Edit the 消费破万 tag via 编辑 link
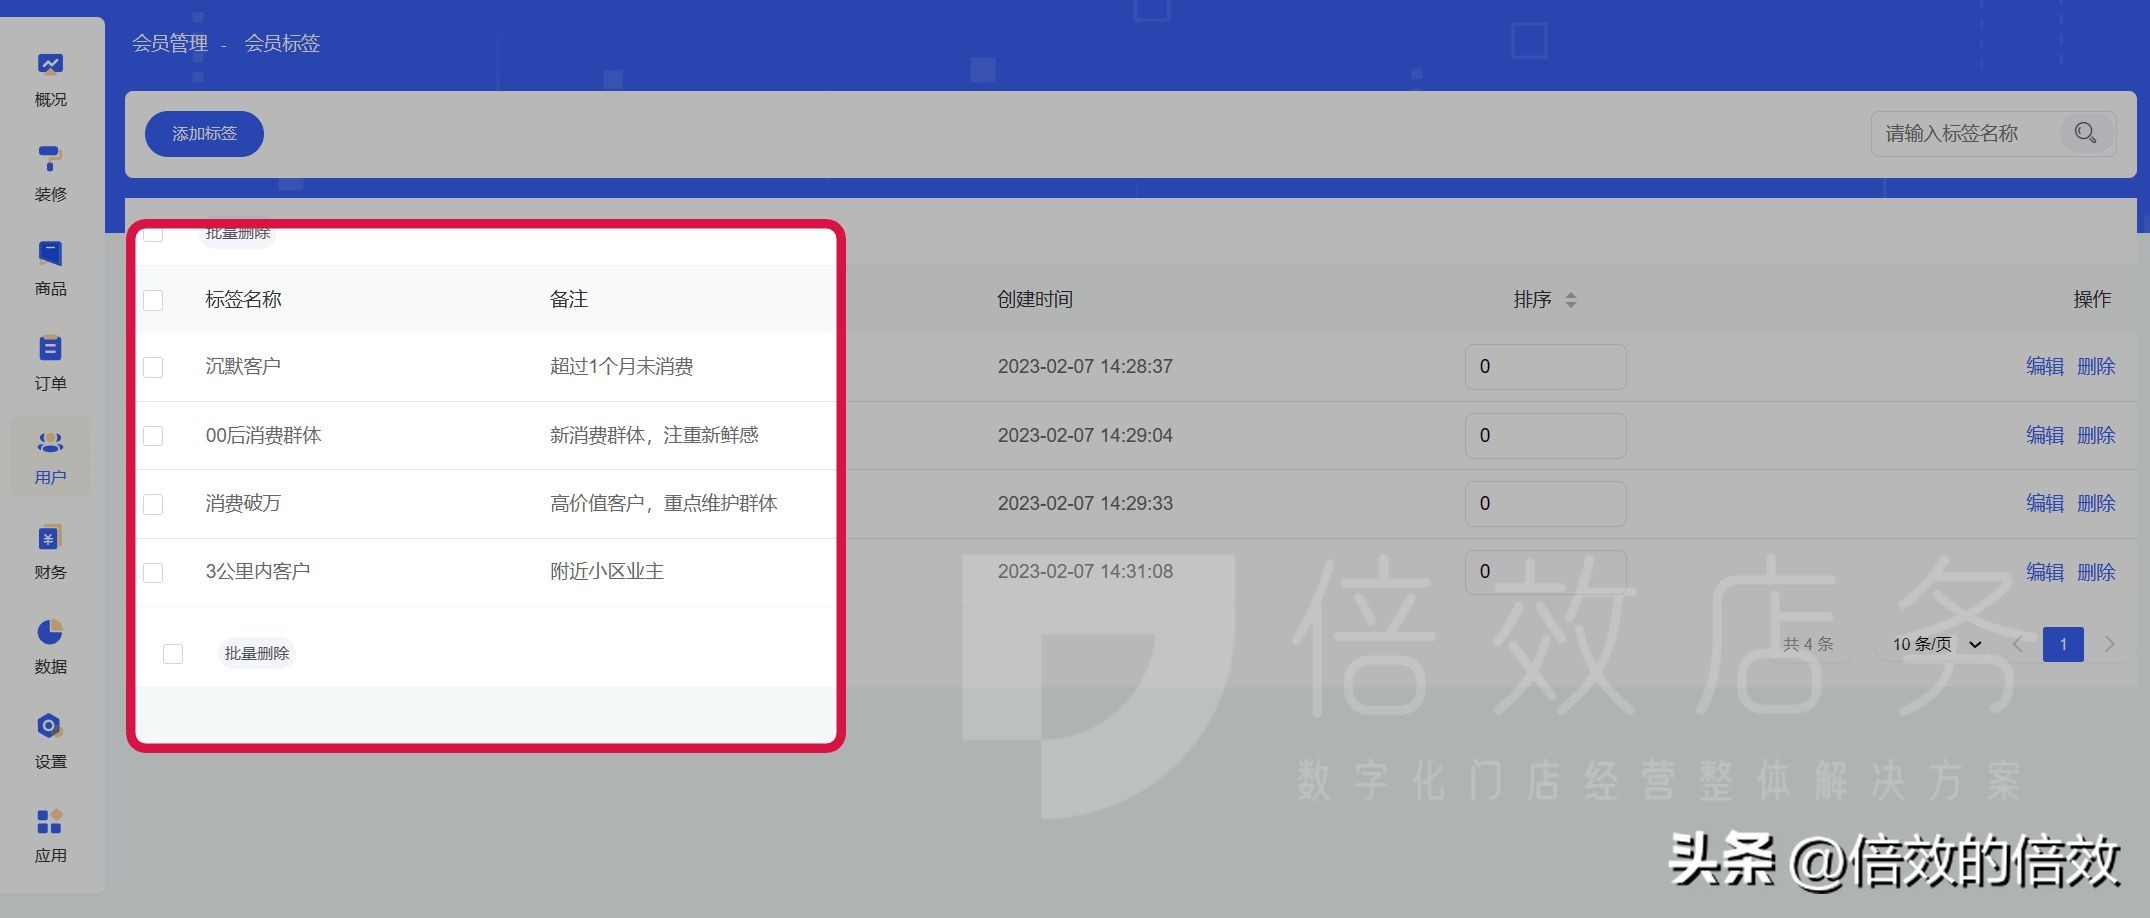Screen dimensions: 2150x918 2044,503
